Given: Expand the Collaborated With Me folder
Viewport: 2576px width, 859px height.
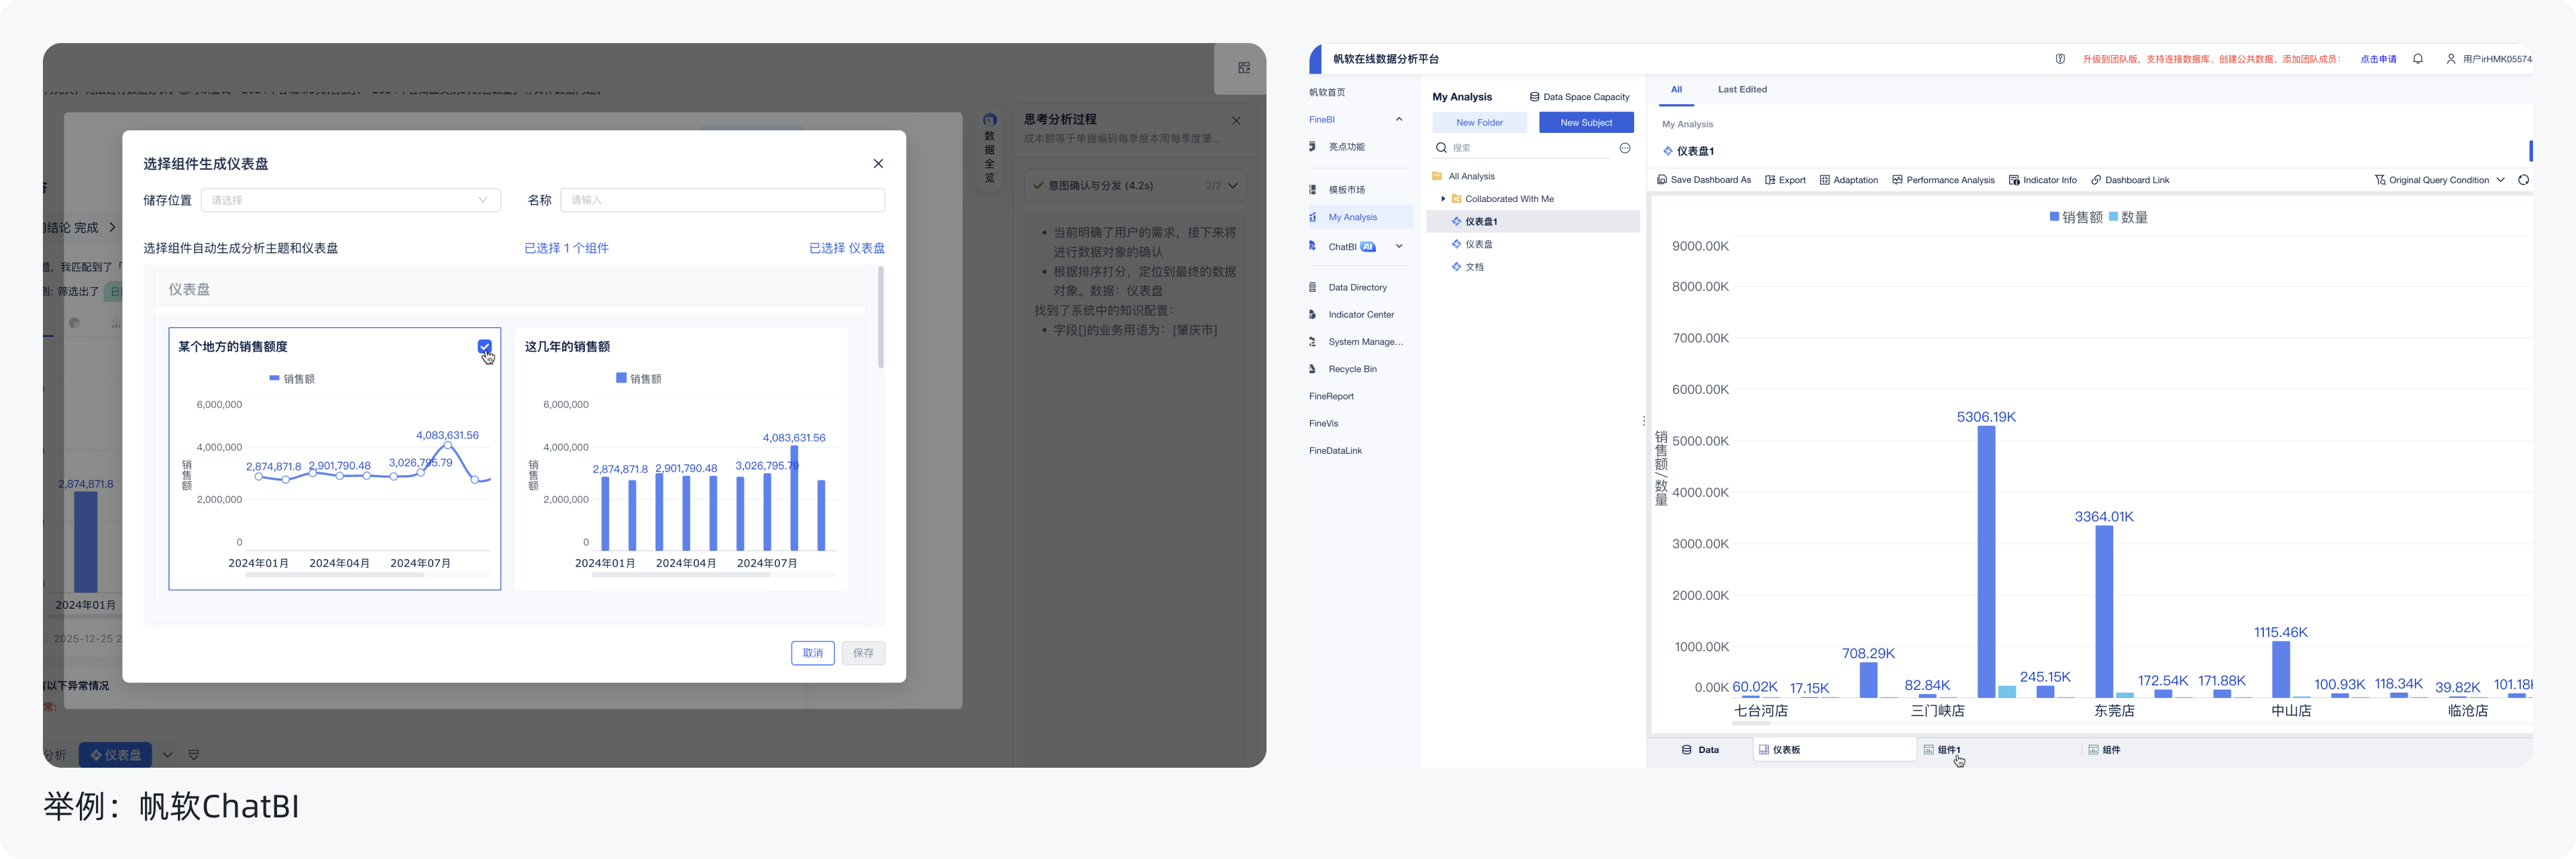Looking at the screenshot, I should pos(1443,199).
